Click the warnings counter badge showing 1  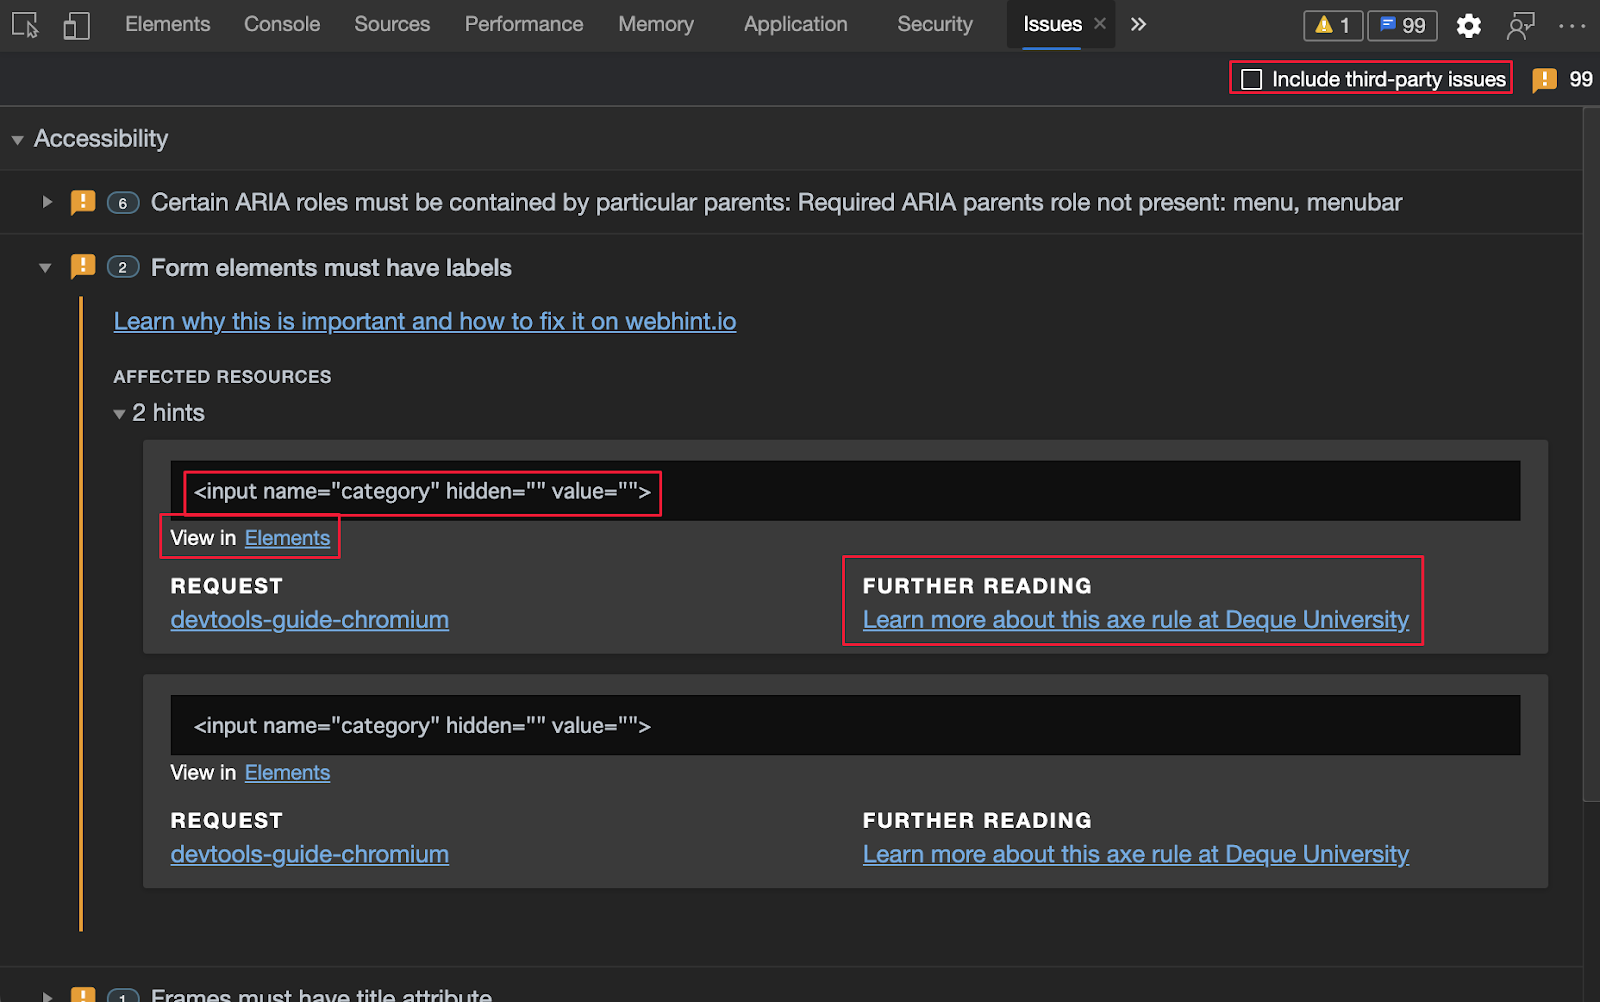tap(1332, 25)
